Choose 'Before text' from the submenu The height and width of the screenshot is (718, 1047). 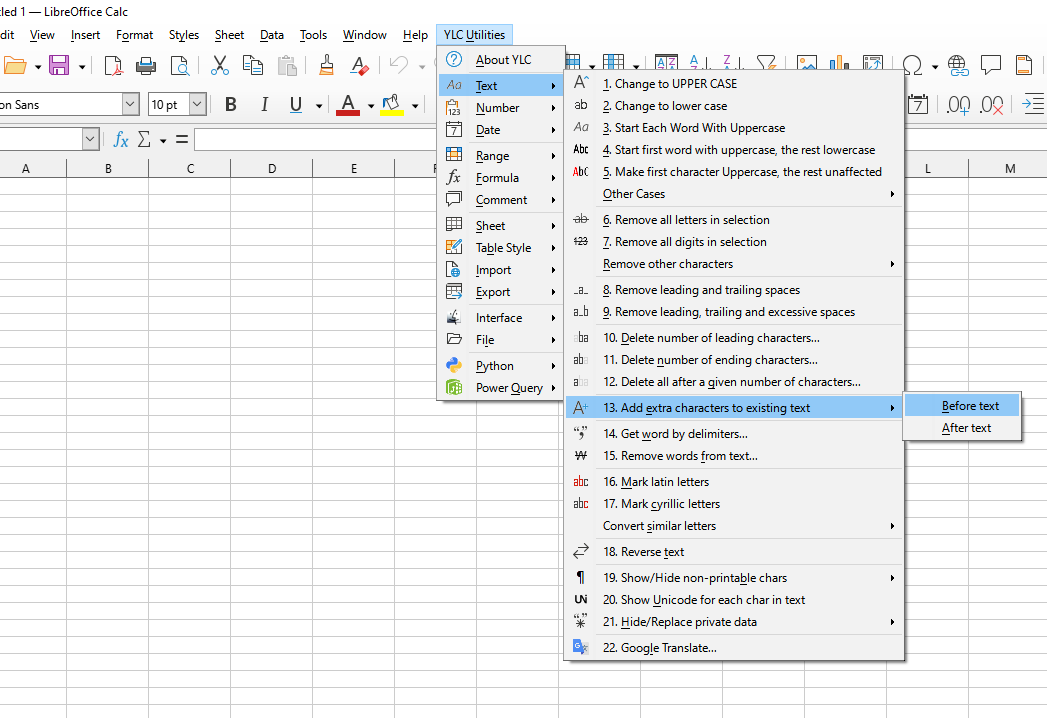click(x=970, y=406)
